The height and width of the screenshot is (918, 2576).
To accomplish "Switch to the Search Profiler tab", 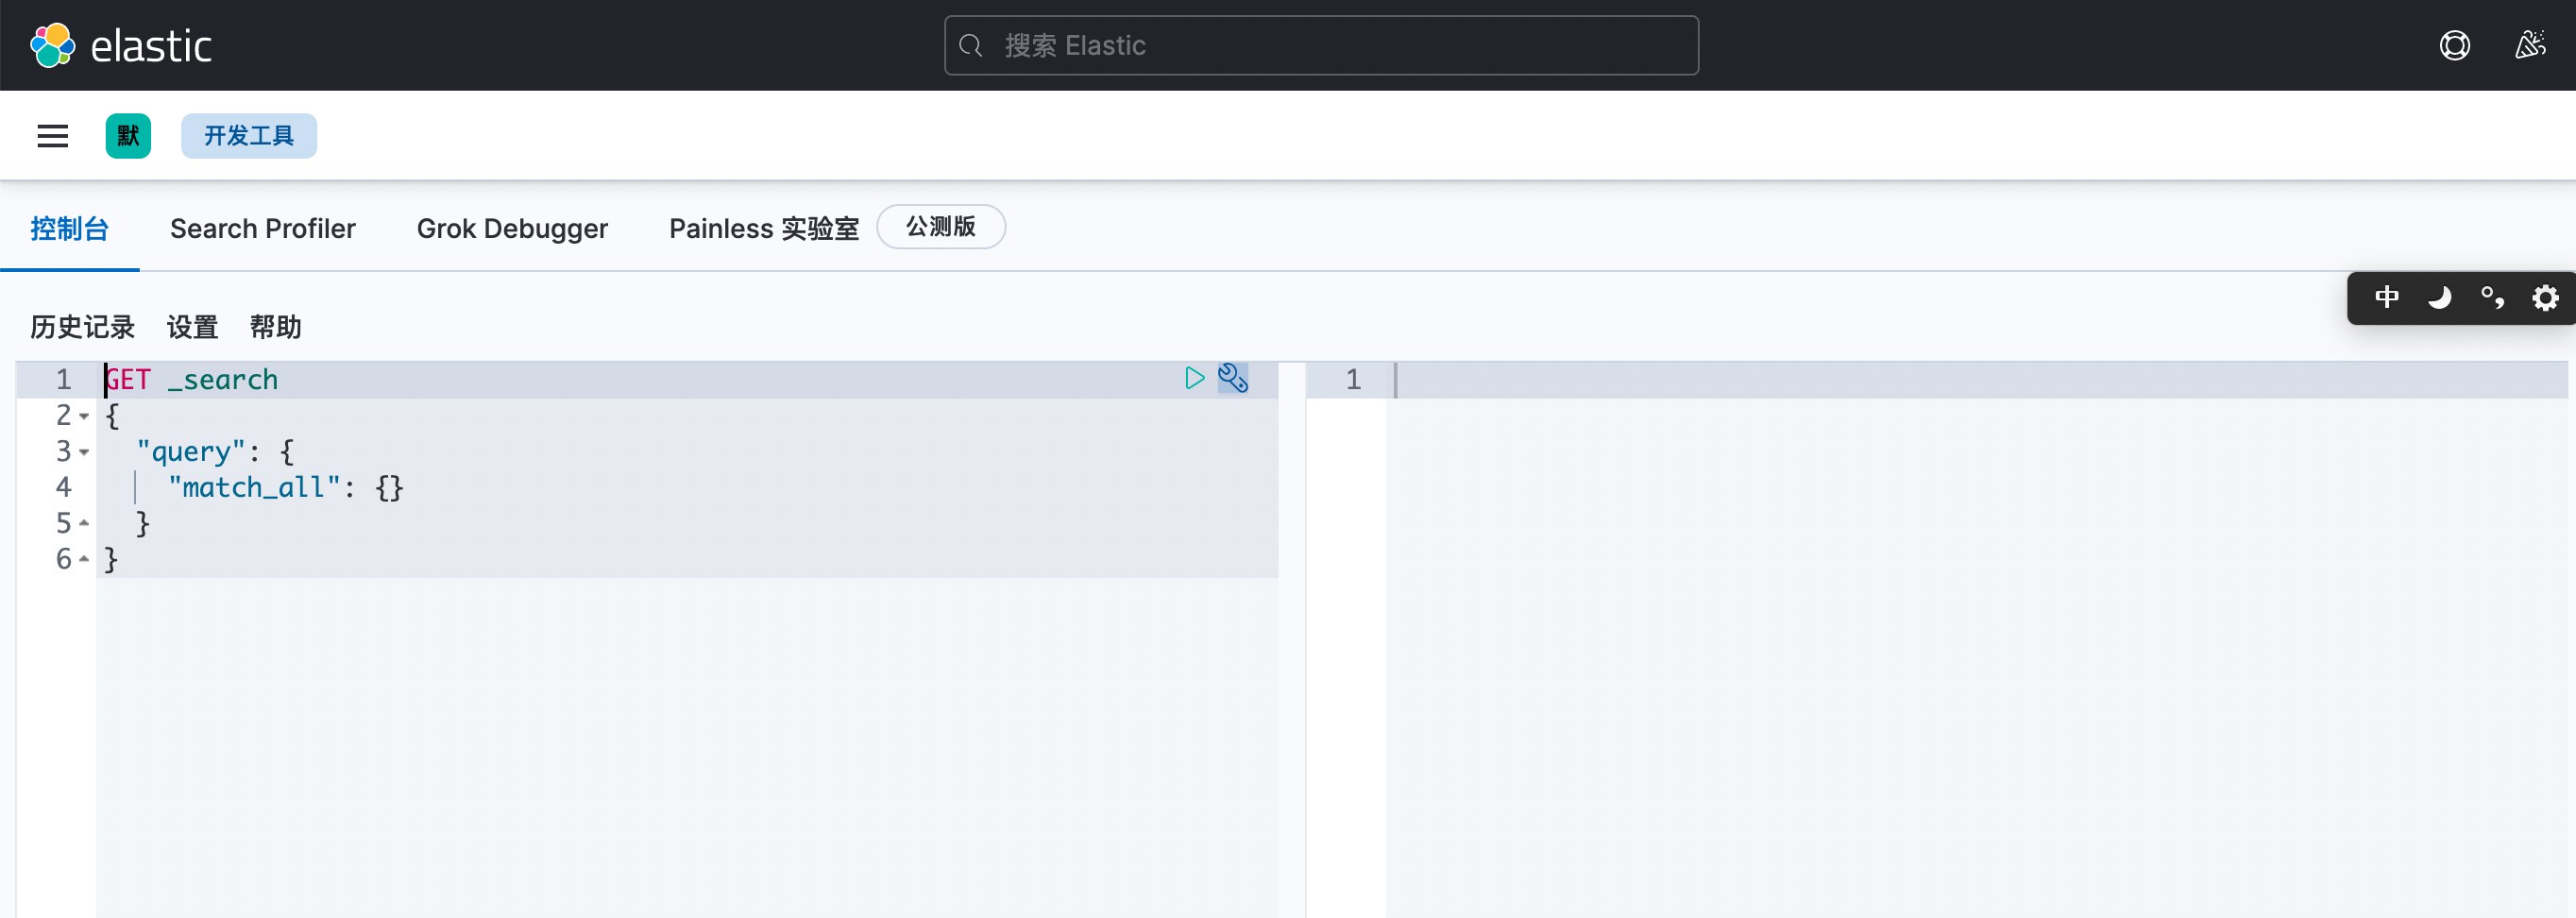I will [263, 229].
